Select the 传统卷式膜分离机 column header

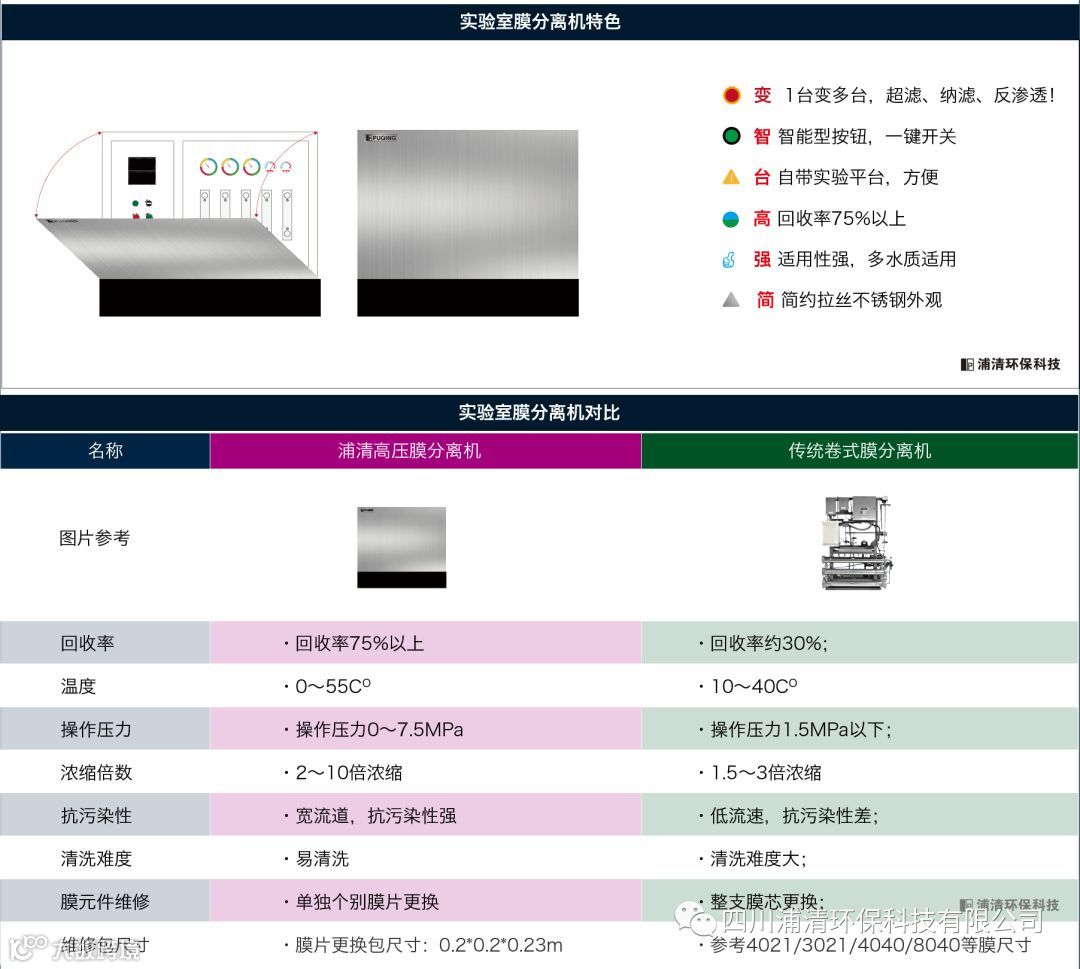(860, 450)
